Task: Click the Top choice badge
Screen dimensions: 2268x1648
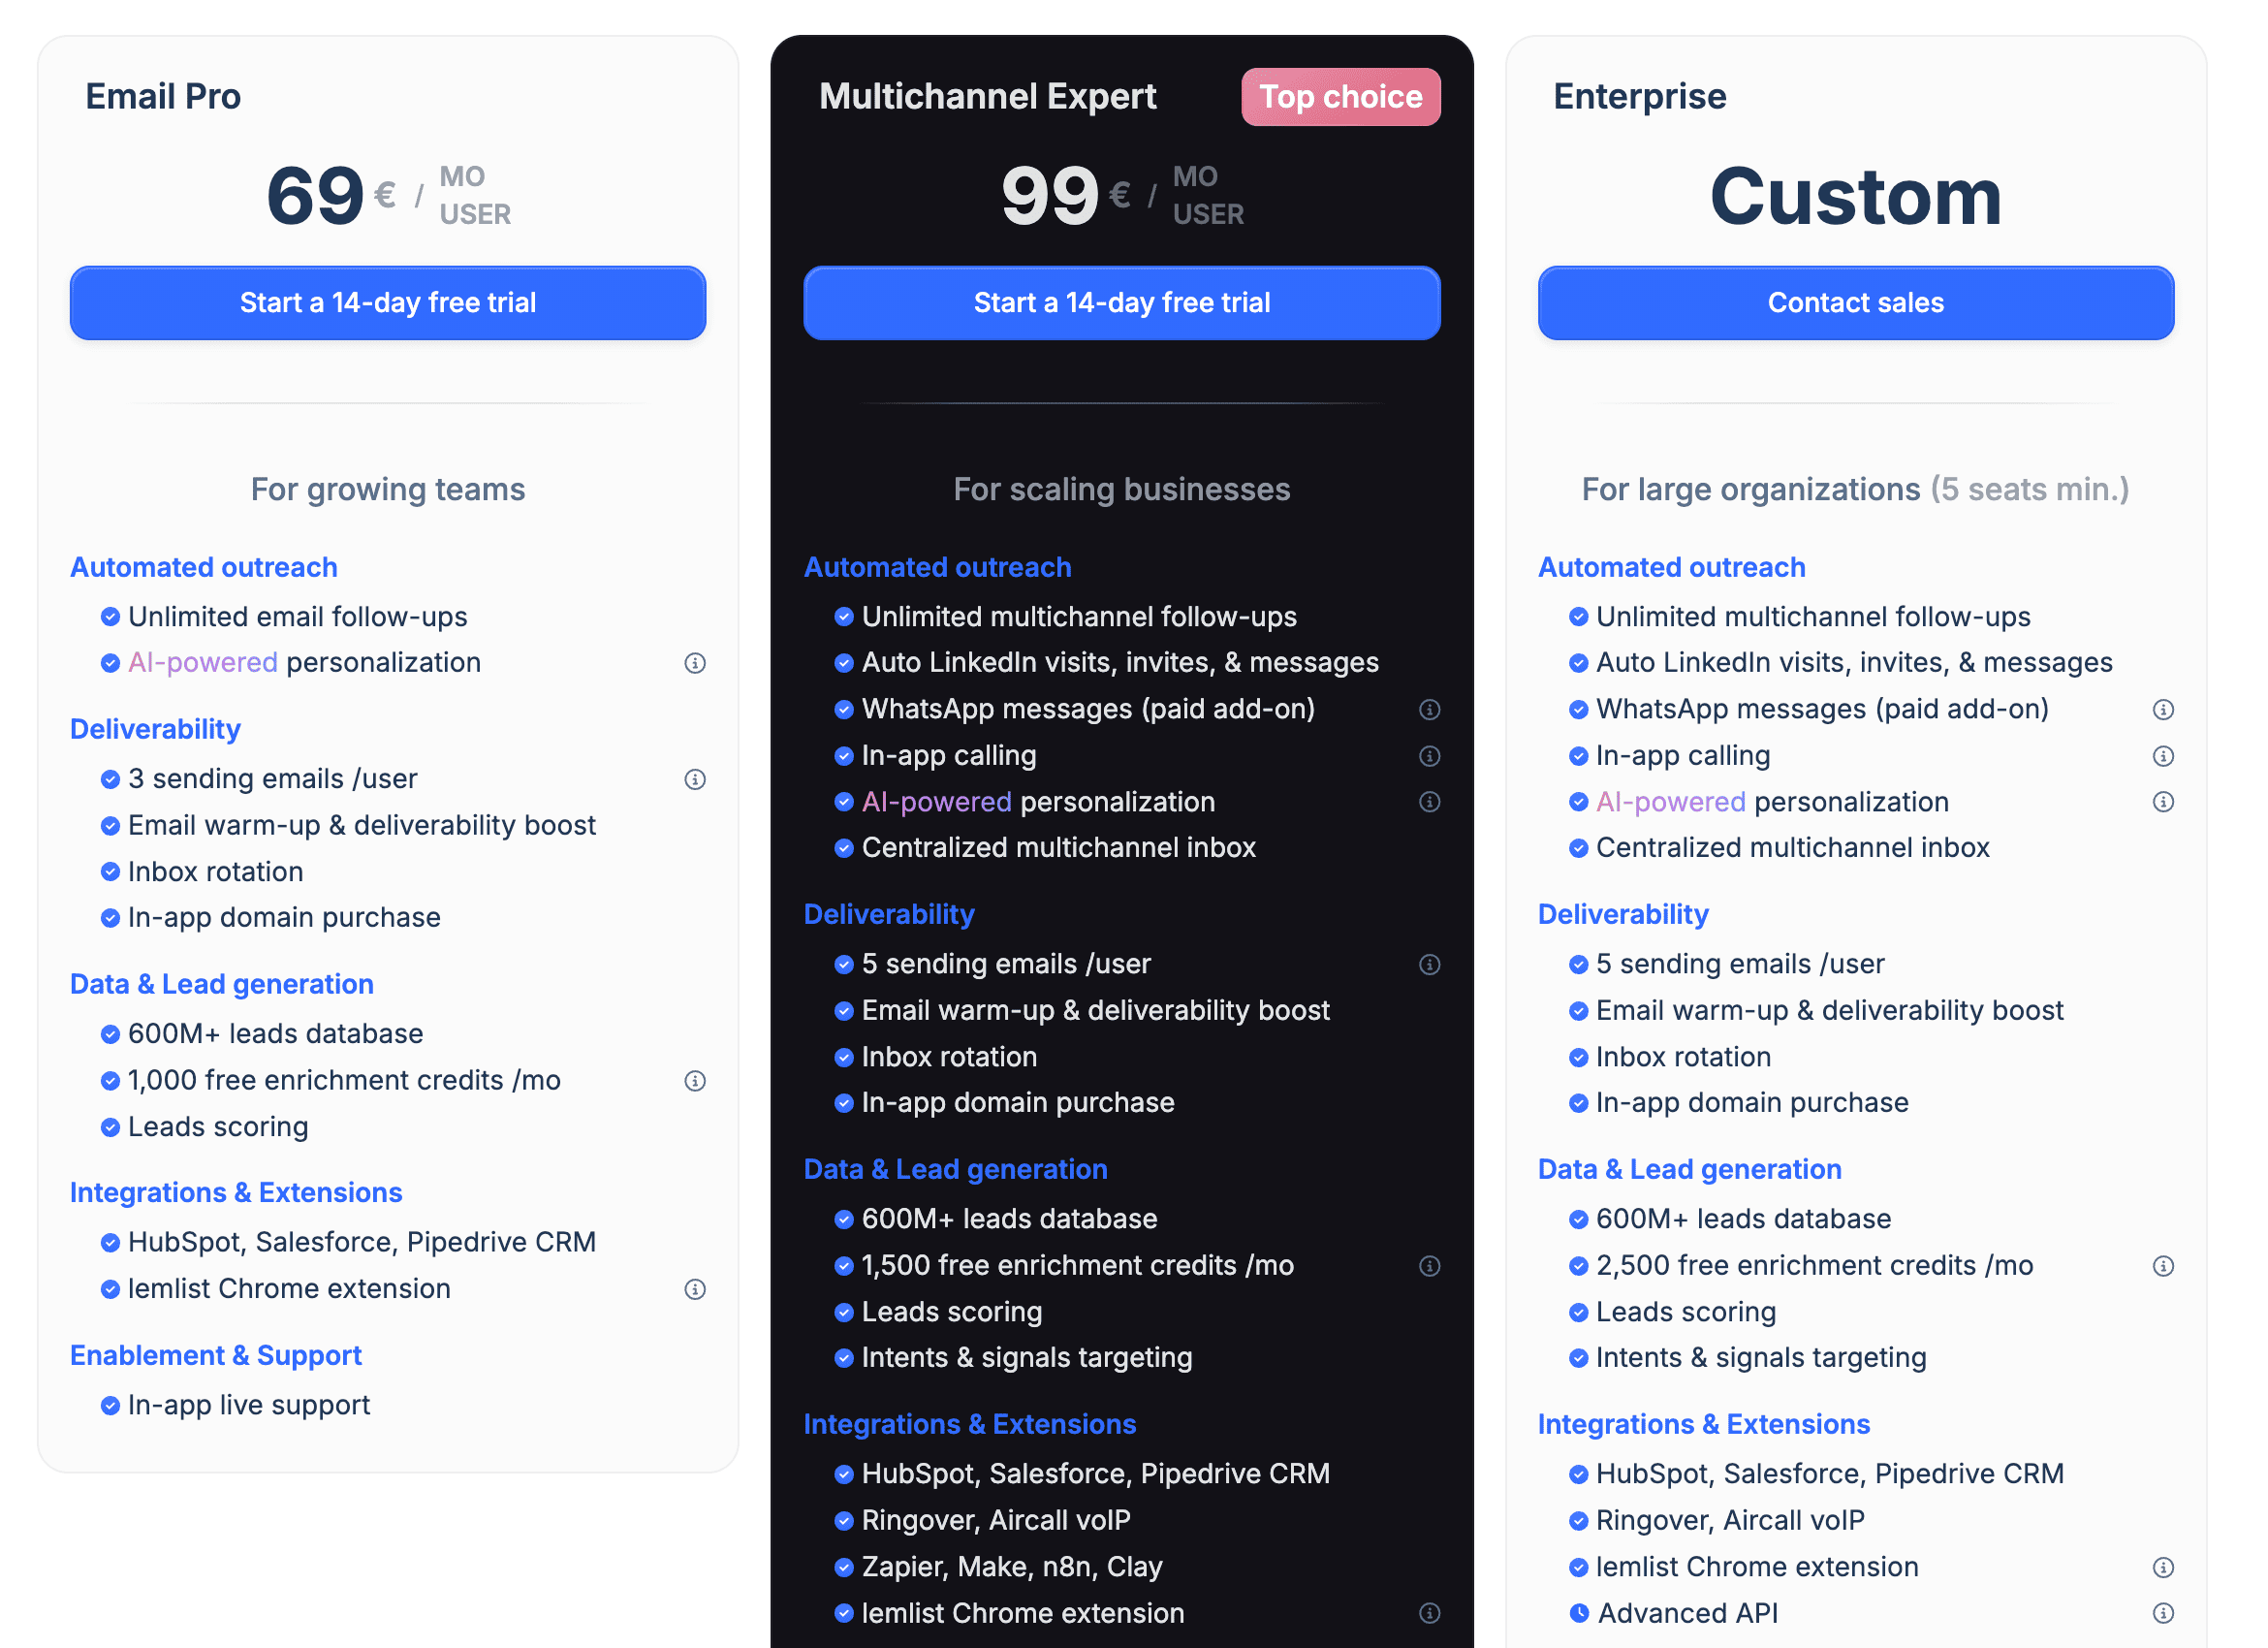Action: coord(1340,97)
